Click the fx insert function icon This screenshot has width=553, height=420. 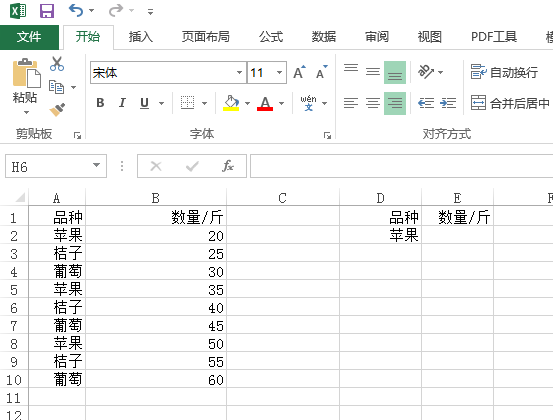pos(228,166)
